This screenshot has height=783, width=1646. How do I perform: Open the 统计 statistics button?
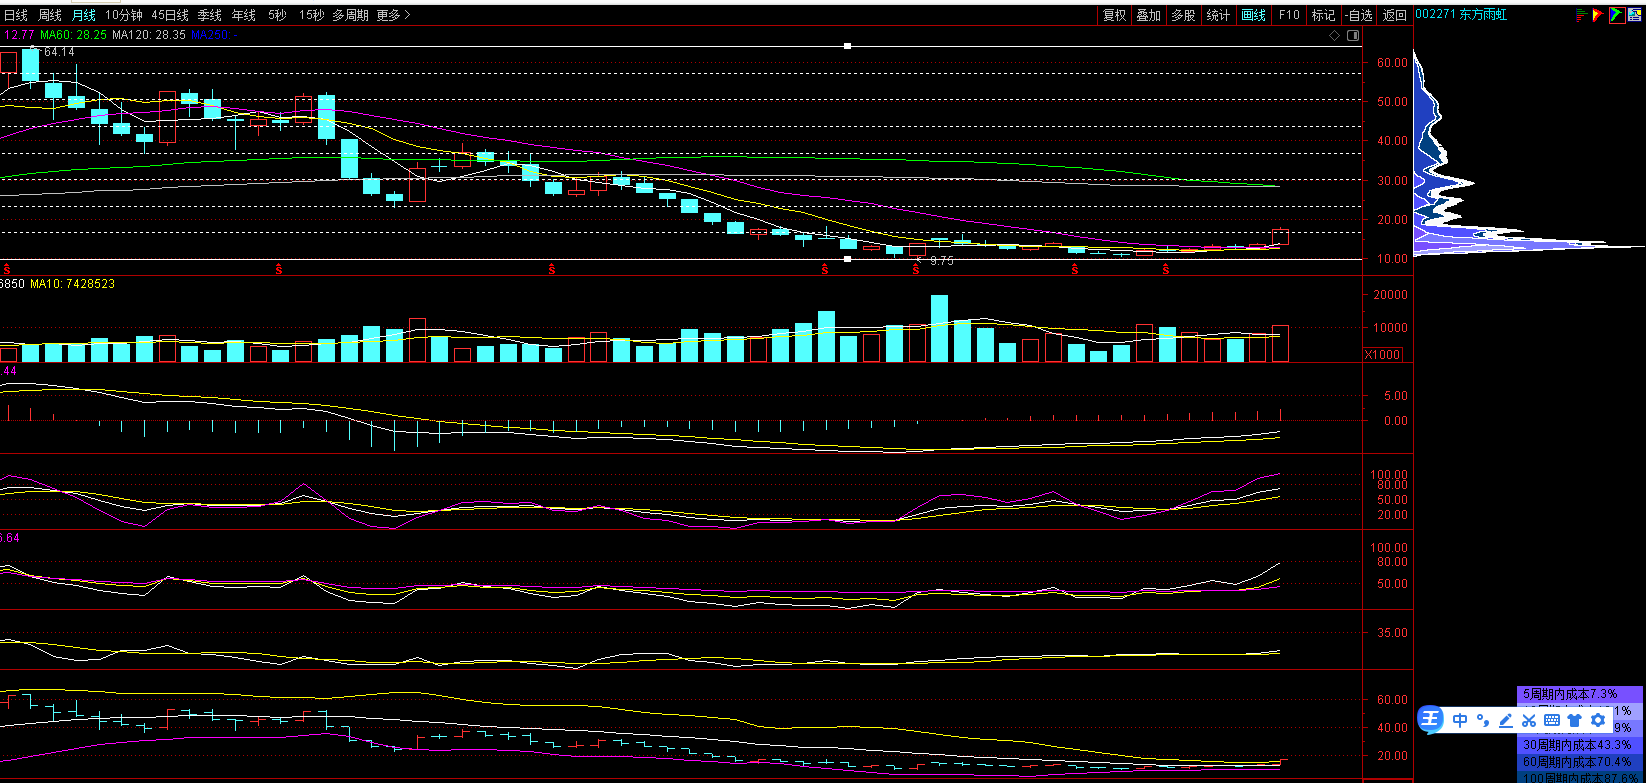1218,15
